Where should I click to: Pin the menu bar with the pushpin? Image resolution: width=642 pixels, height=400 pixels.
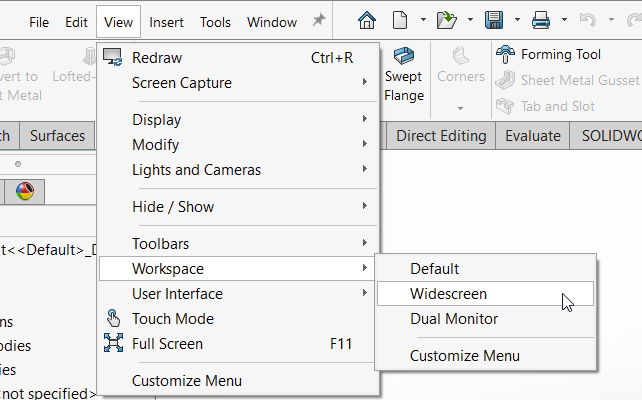point(319,20)
